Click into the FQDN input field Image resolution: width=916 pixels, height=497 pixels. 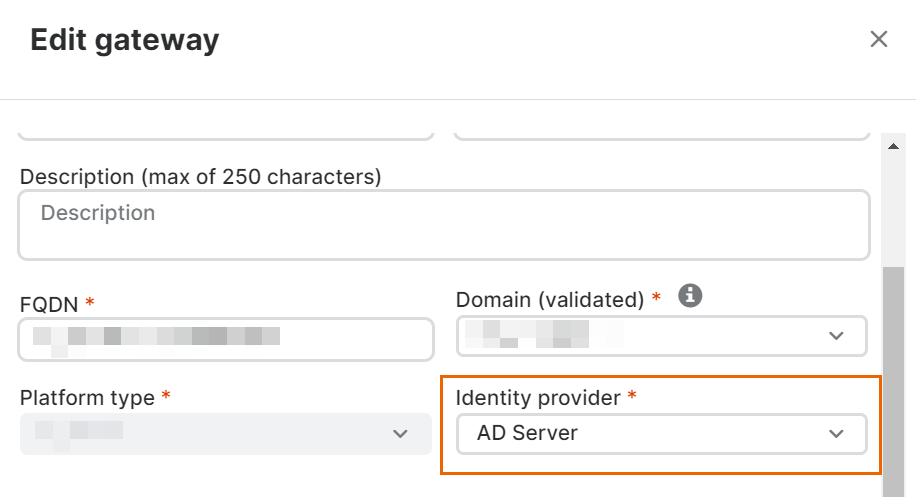coord(225,338)
